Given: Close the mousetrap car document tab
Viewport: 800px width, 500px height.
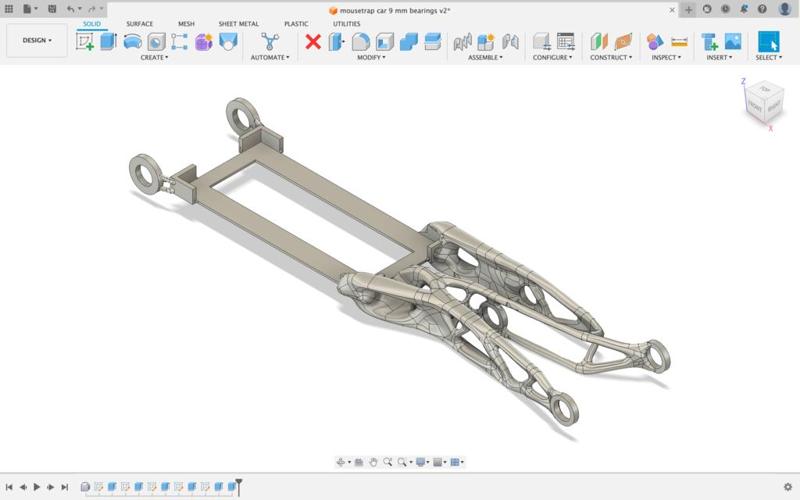Looking at the screenshot, I should (x=672, y=10).
